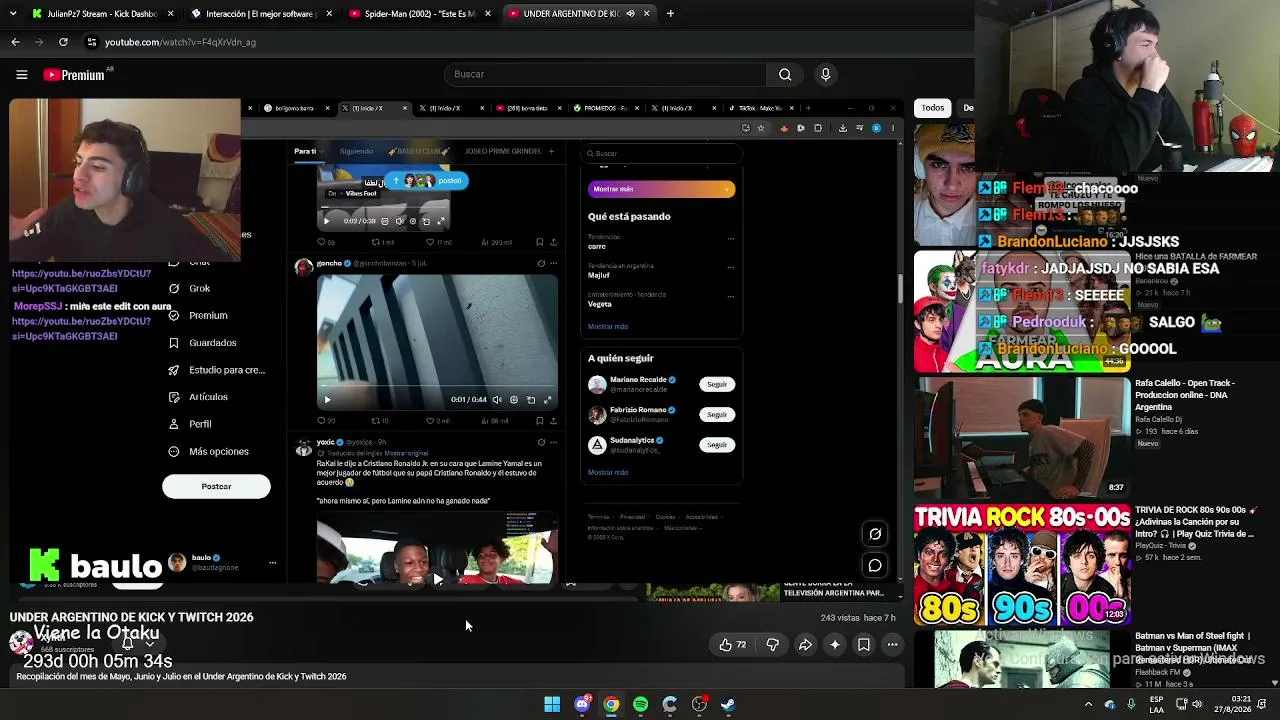Select Premium in the X sidebar

click(199, 315)
